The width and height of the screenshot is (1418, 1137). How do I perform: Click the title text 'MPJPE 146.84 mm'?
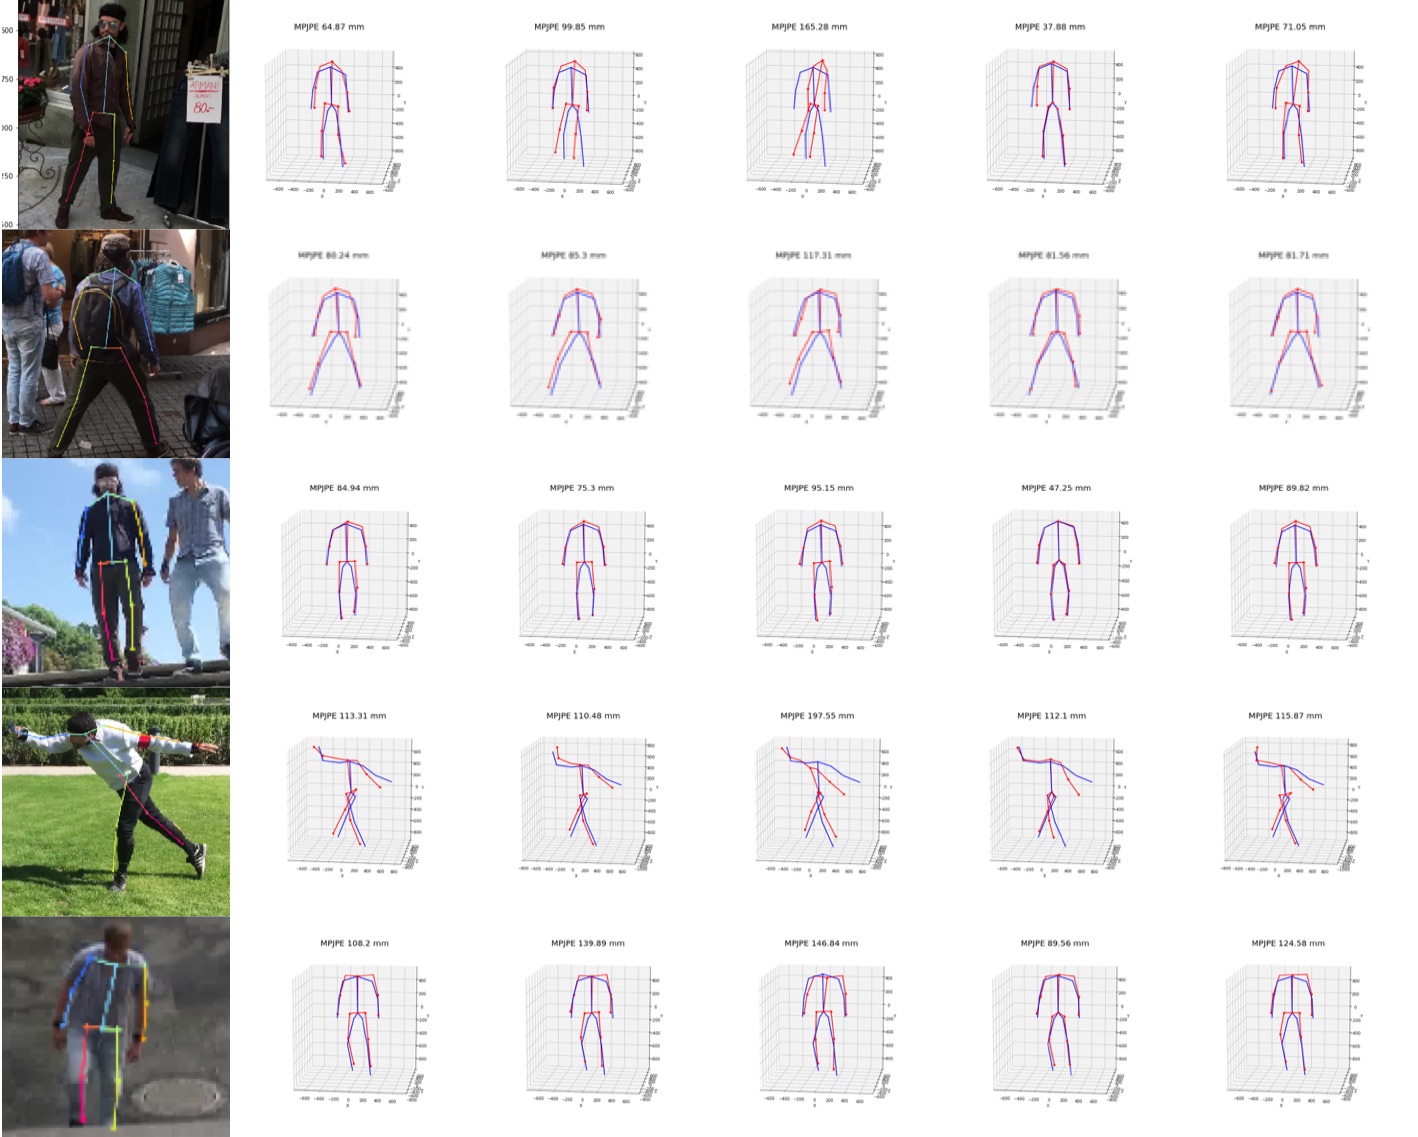coord(821,943)
